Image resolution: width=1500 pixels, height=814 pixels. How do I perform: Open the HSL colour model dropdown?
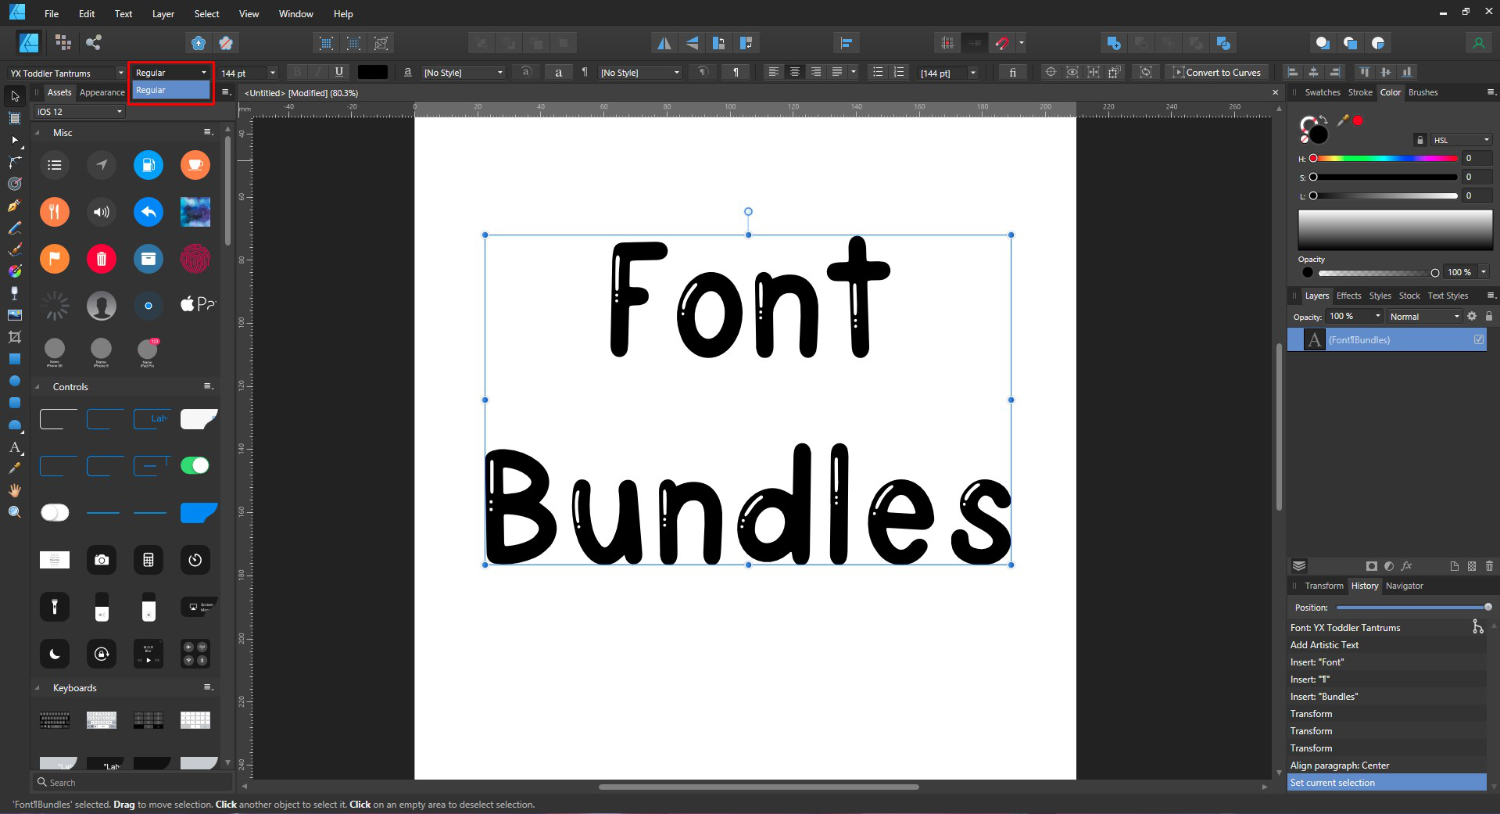pos(1461,140)
